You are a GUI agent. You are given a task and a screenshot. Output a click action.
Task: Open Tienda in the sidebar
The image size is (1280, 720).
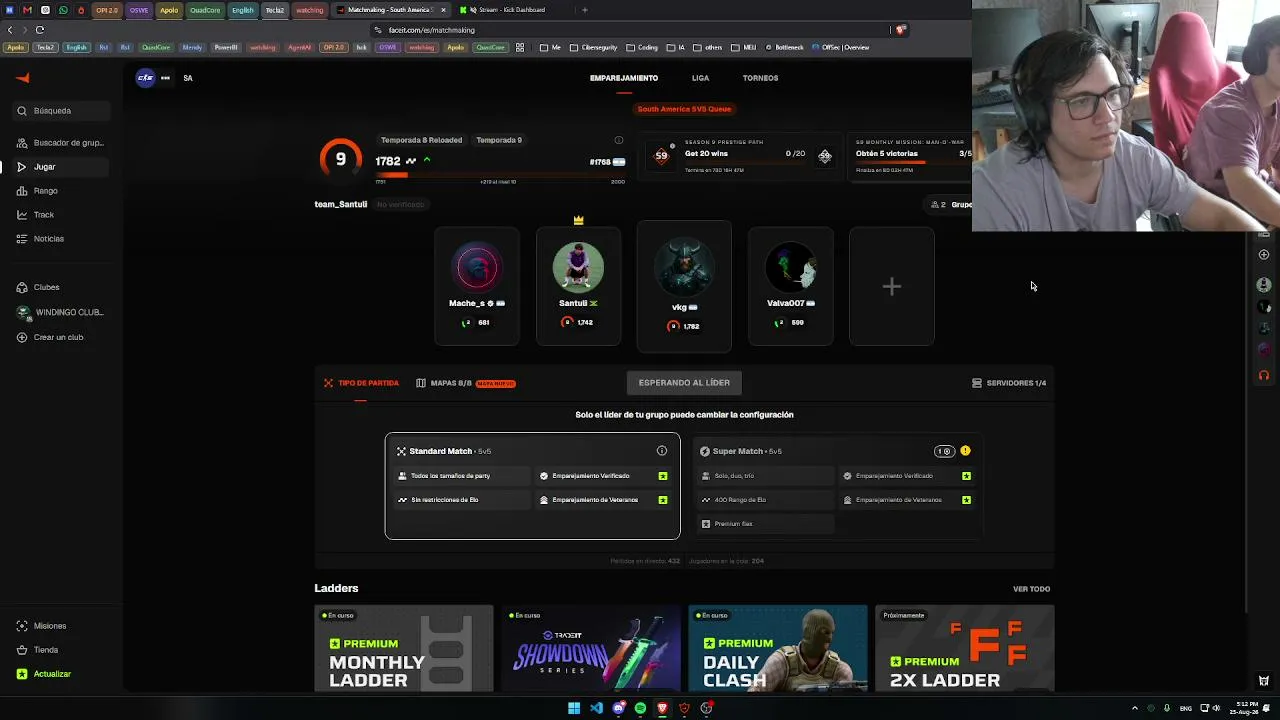click(60, 650)
